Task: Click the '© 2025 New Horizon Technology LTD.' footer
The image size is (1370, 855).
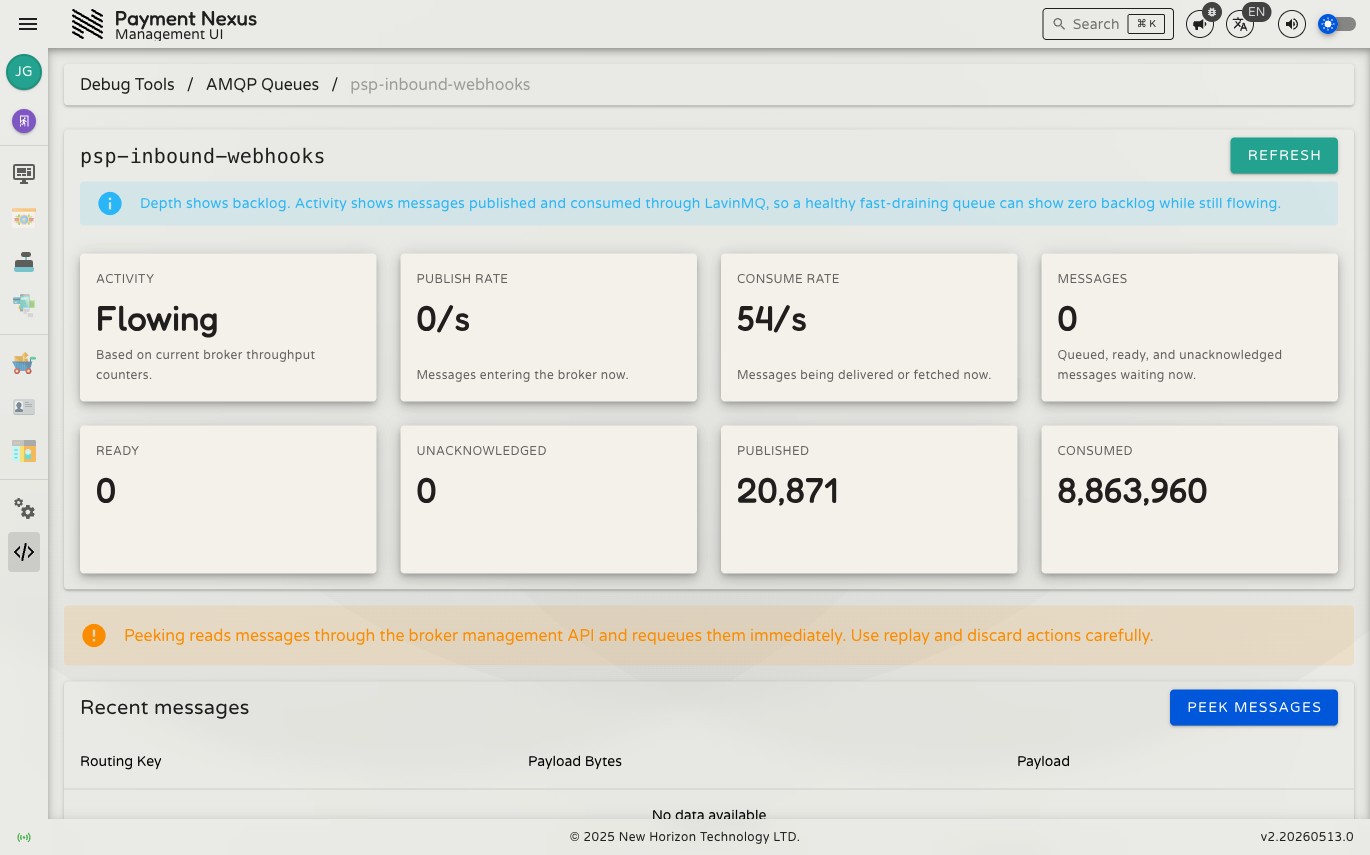Action: tap(685, 837)
